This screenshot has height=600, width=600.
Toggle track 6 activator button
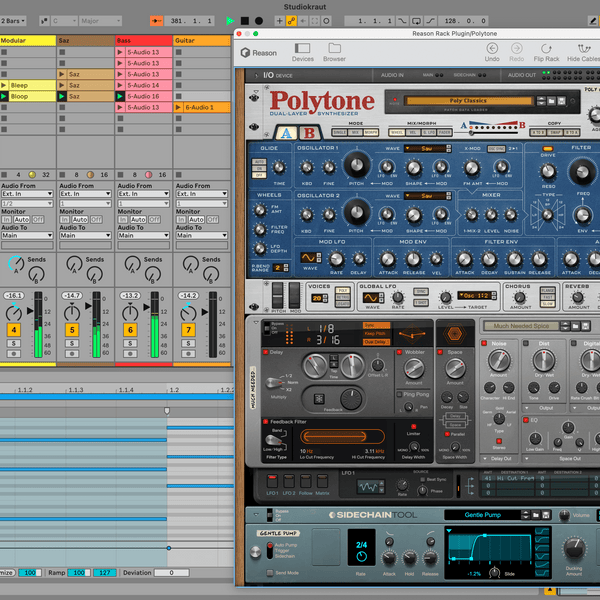(130, 330)
